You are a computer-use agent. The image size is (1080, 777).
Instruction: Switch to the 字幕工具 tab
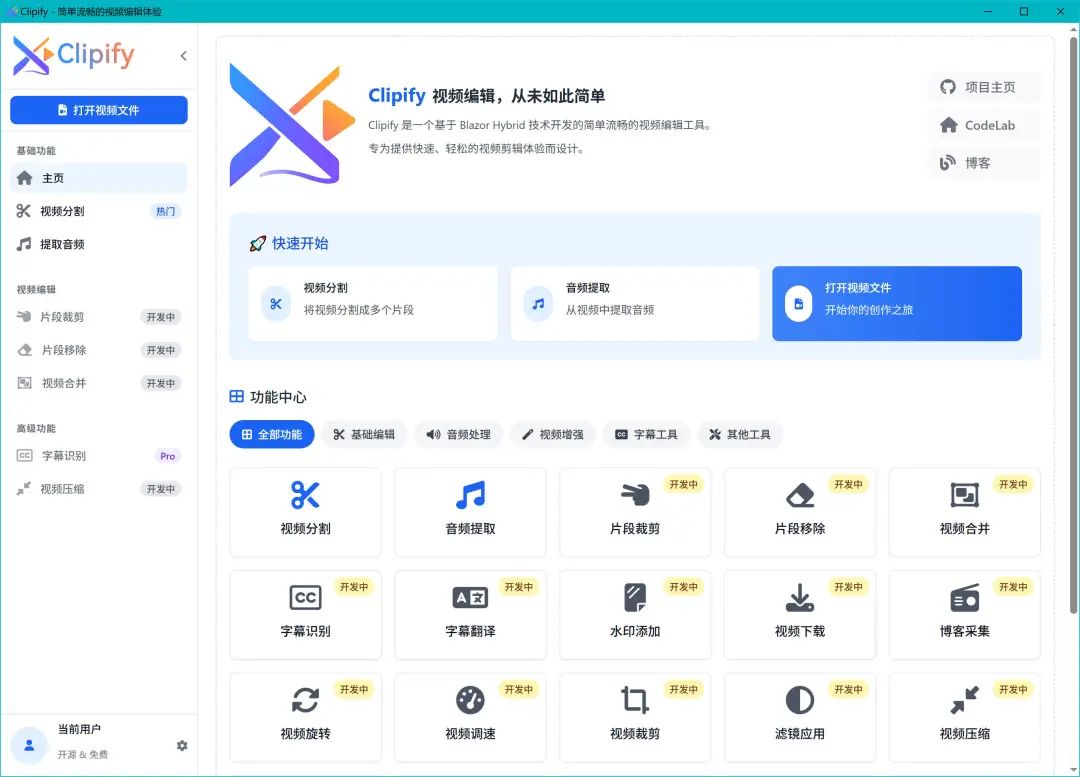646,435
